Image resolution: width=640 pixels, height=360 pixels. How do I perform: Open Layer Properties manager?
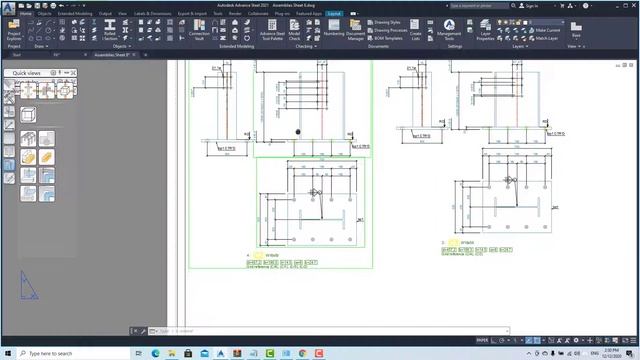pyautogui.click(x=485, y=30)
